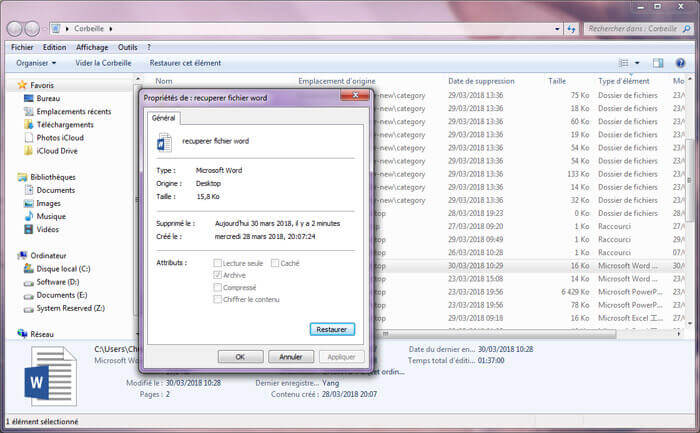
Task: Click the help question mark icon
Action: pos(679,63)
